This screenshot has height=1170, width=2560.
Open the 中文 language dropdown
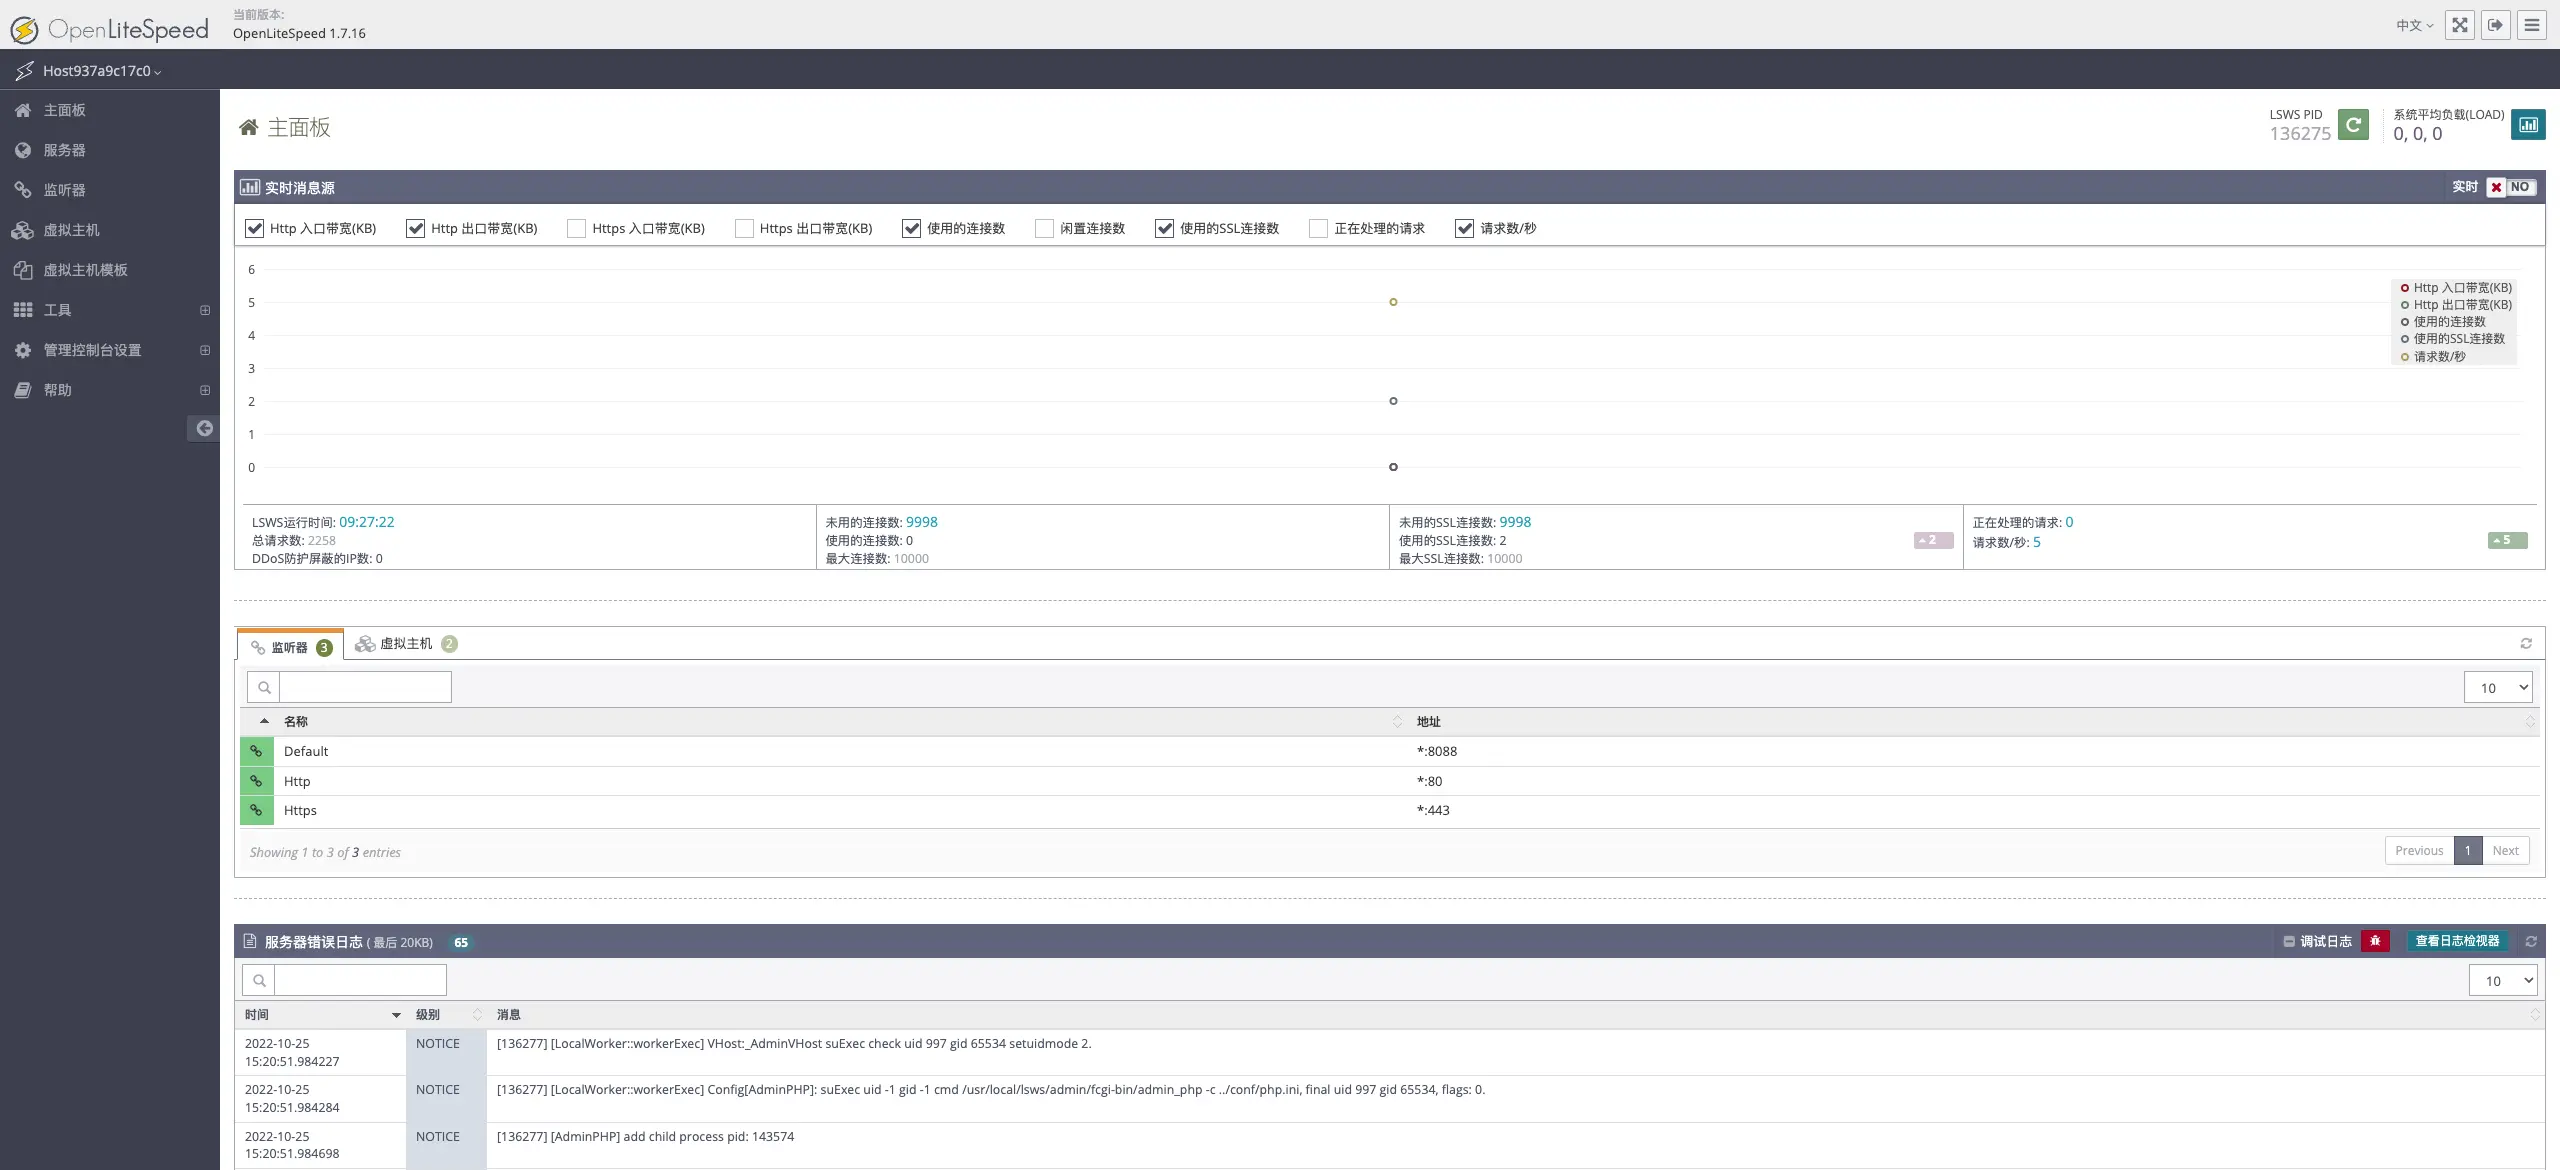click(x=2413, y=24)
